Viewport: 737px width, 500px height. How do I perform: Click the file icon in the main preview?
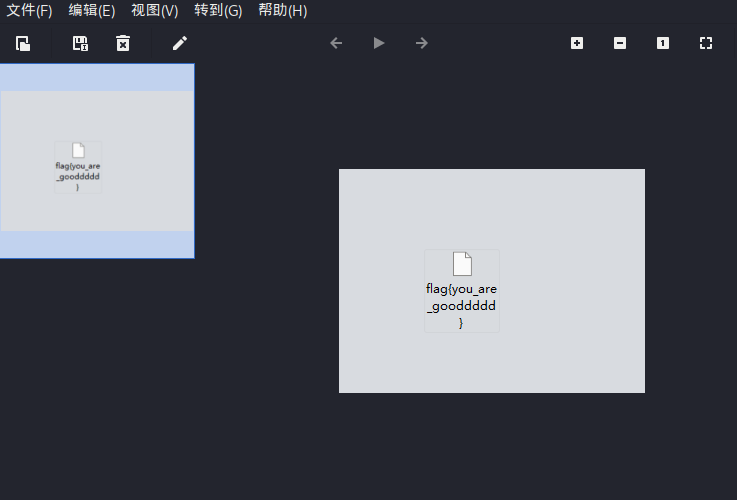461,264
